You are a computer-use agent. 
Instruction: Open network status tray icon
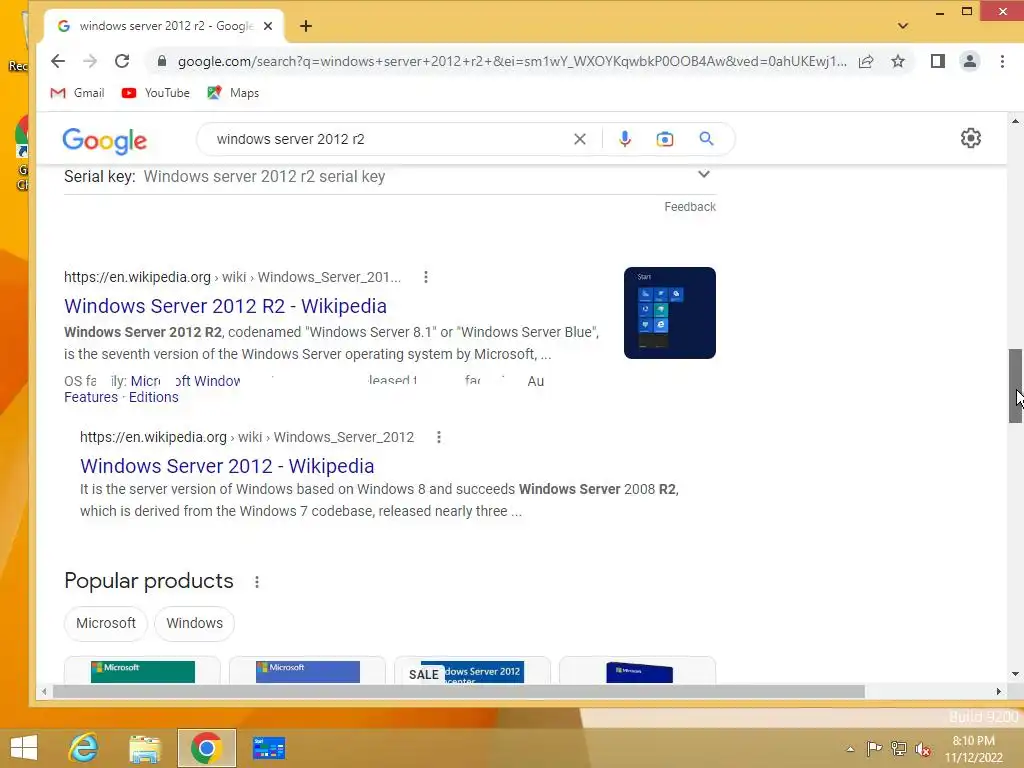point(899,749)
